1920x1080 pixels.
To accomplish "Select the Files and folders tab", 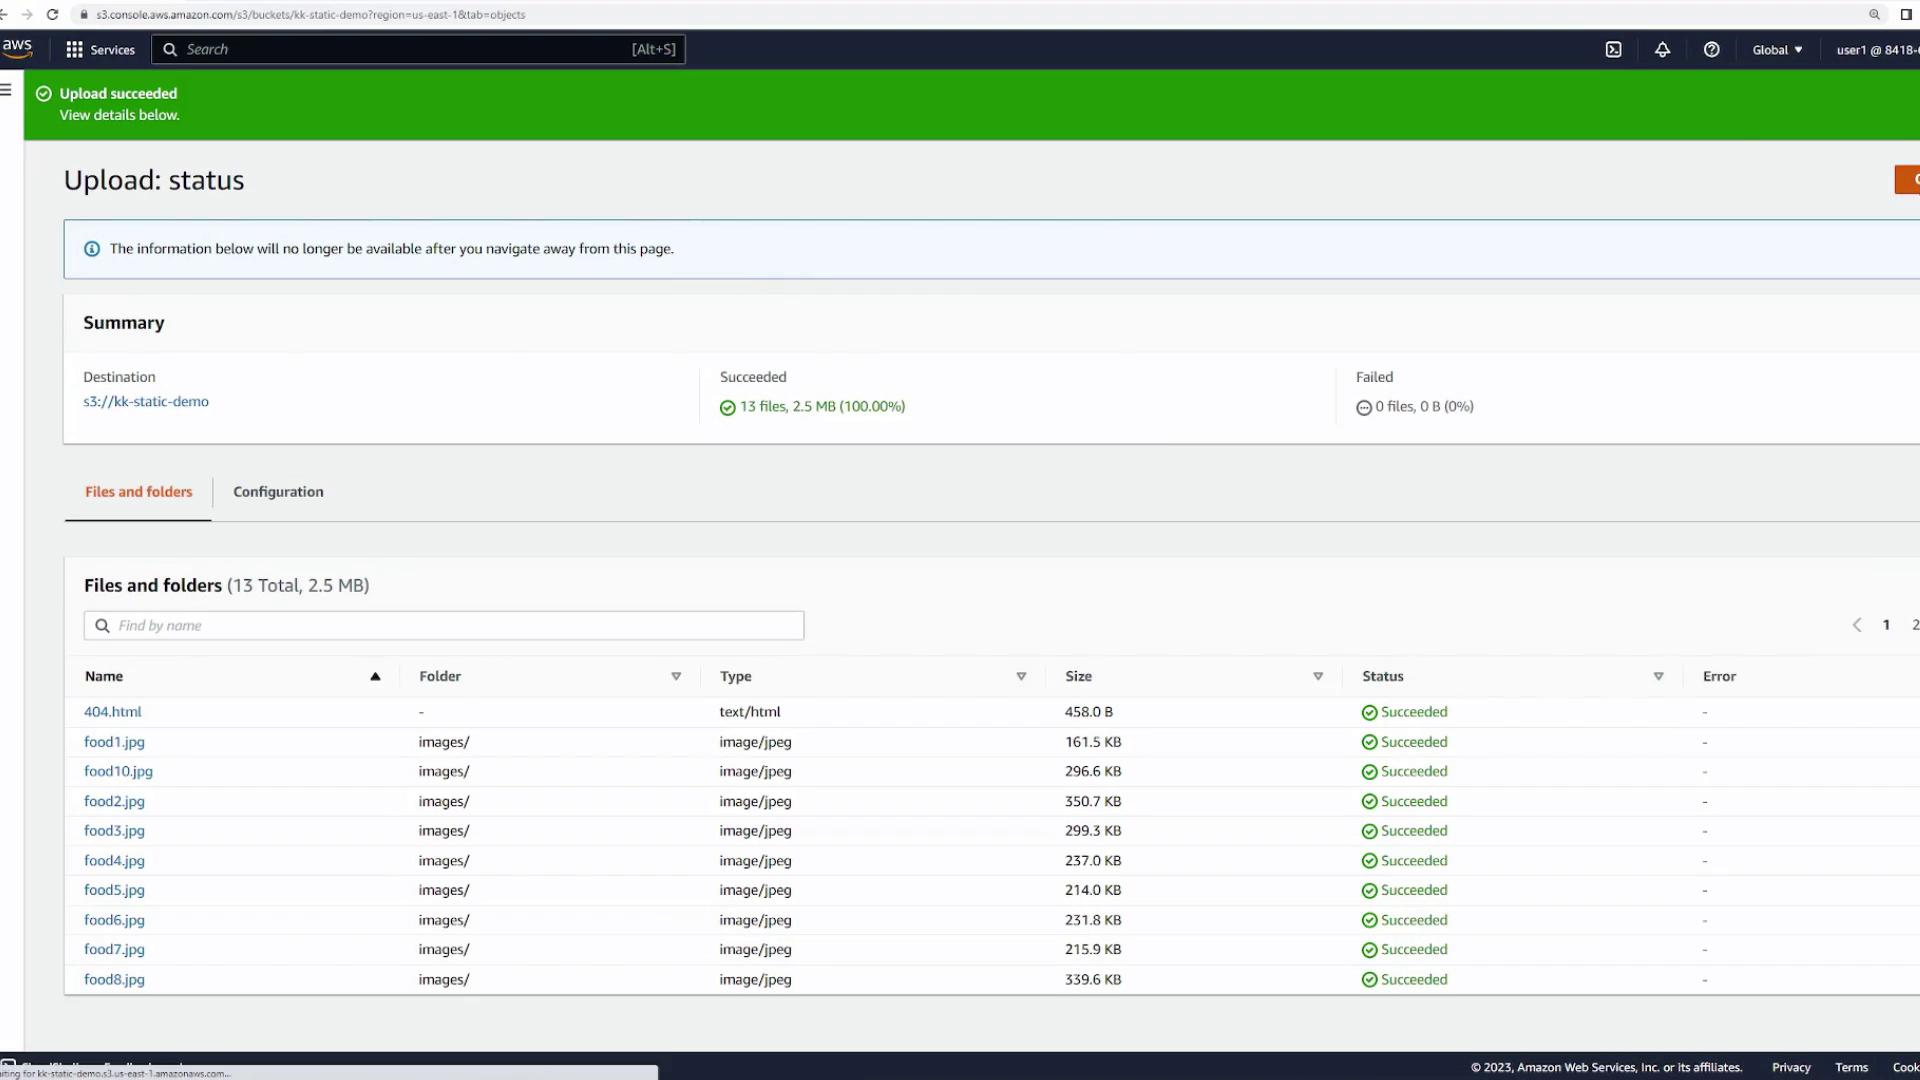I will coord(138,492).
